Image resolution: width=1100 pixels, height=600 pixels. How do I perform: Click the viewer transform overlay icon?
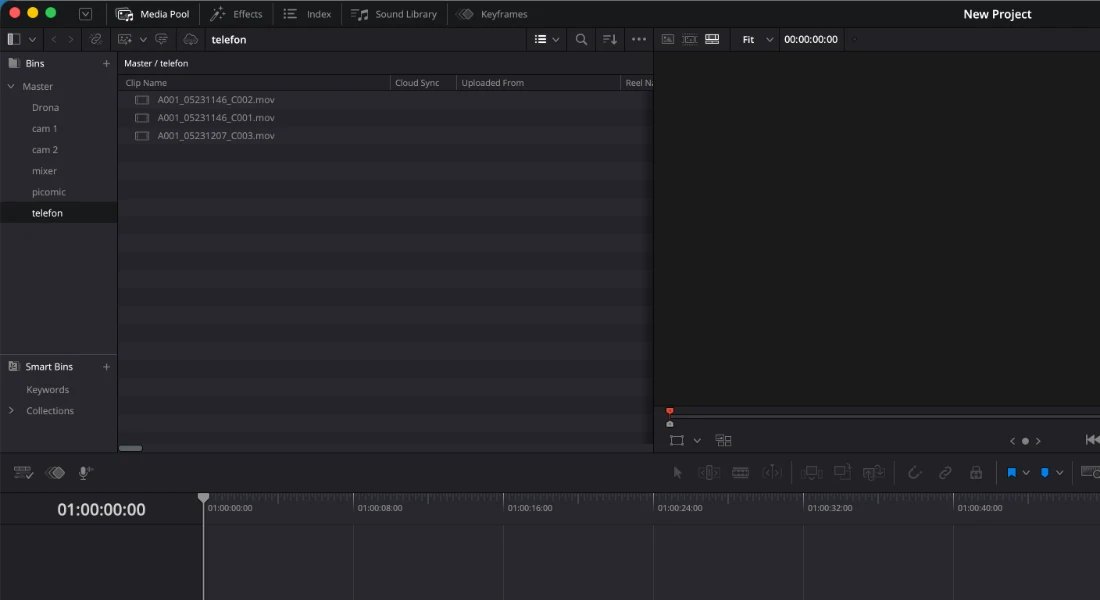(676, 441)
